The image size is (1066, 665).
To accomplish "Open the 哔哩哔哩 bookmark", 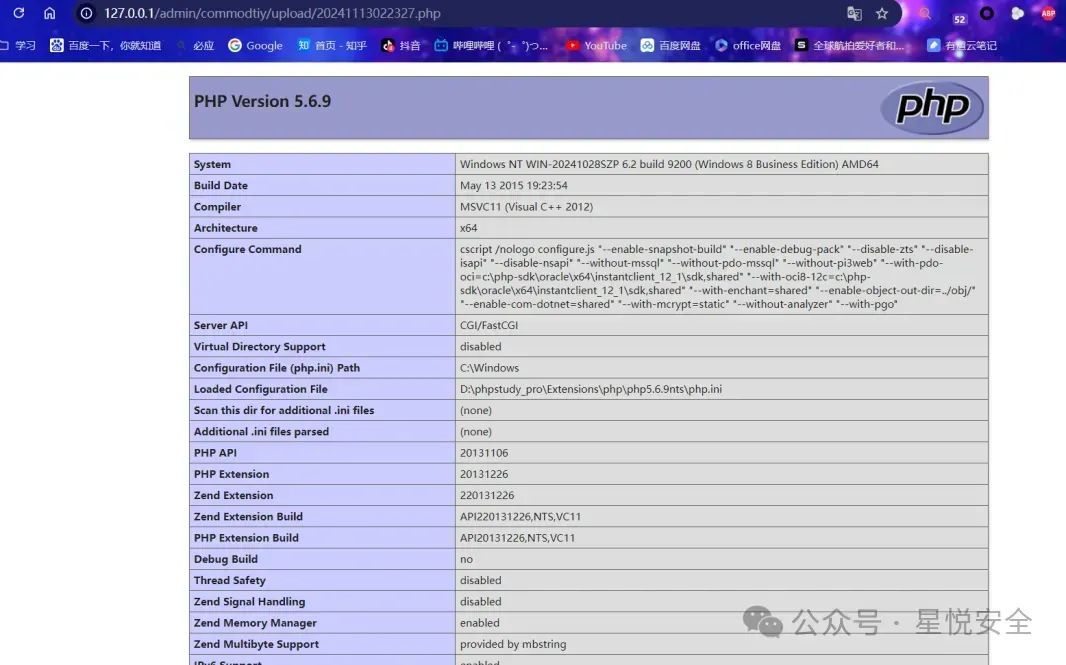I will click(x=492, y=46).
